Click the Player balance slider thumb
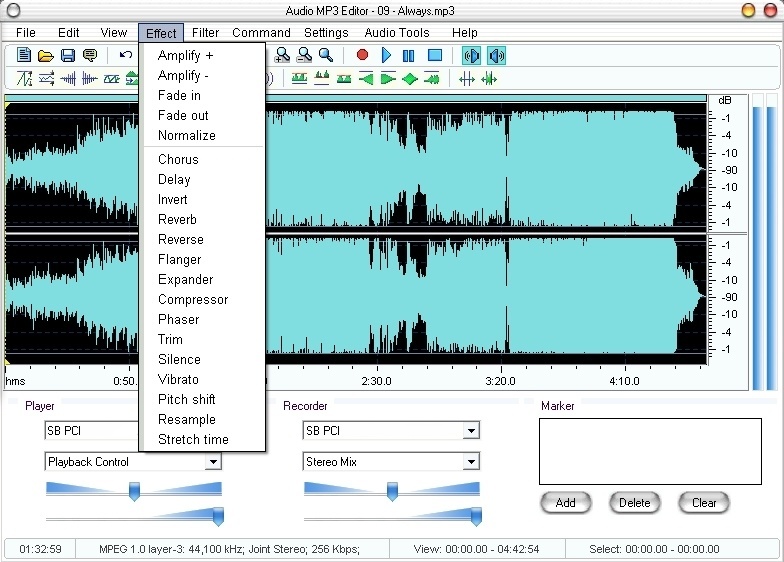This screenshot has width=784, height=562. click(134, 490)
